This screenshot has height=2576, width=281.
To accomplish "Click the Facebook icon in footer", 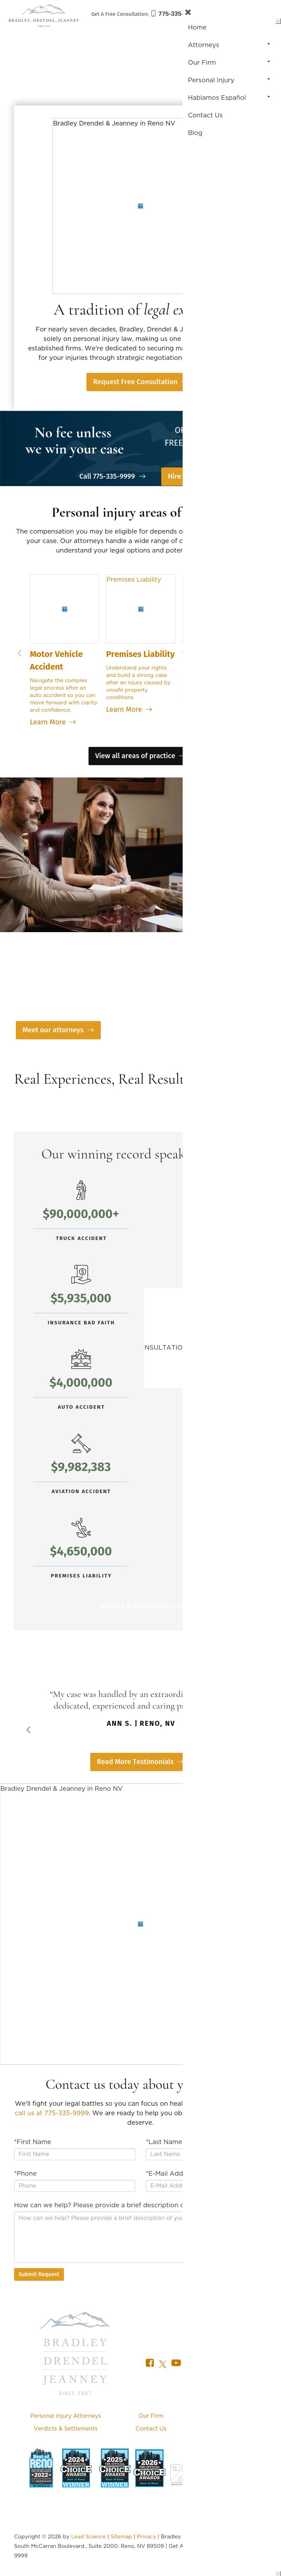I will [150, 2363].
